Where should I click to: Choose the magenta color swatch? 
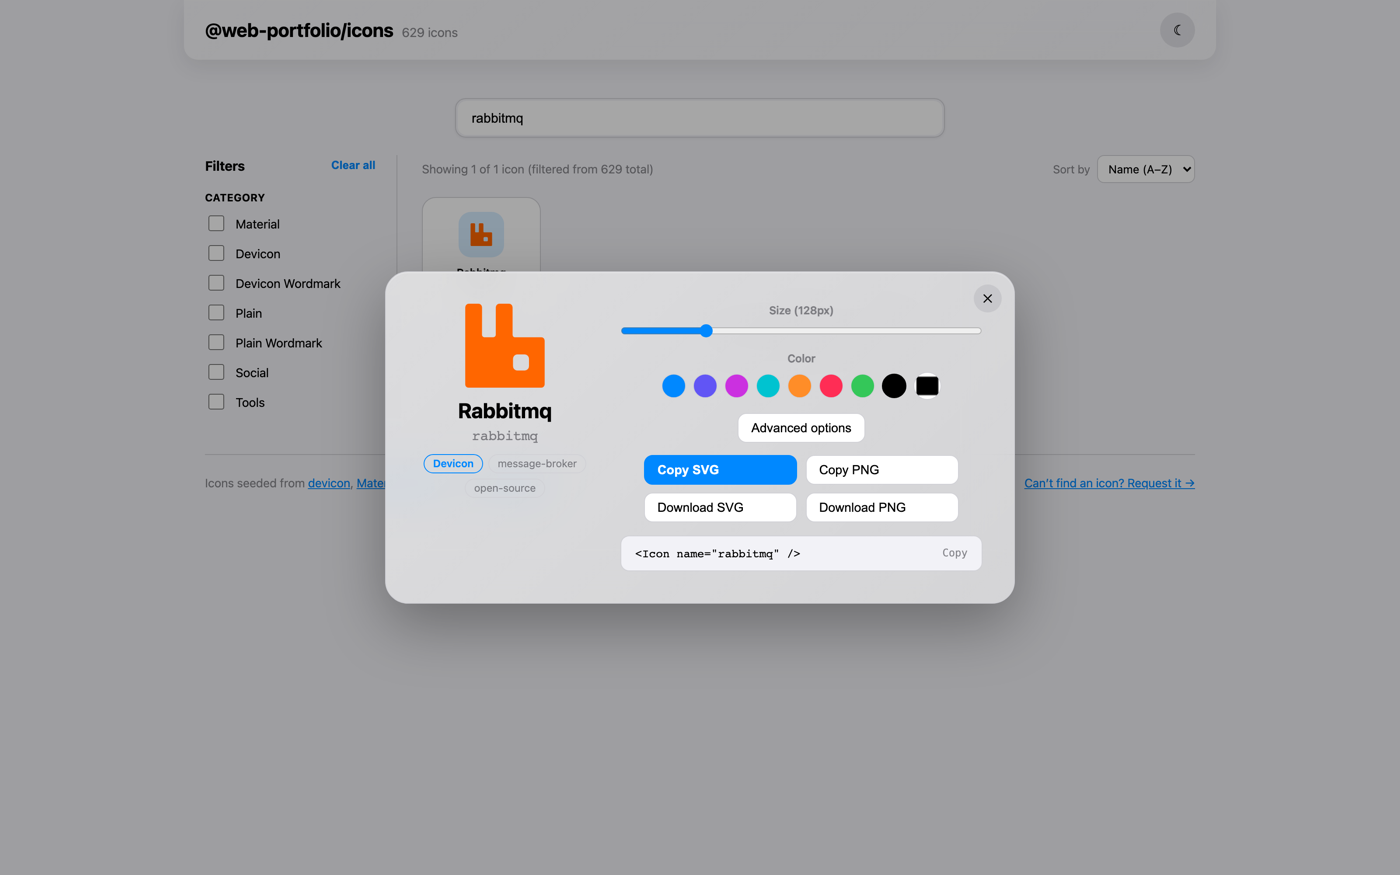point(737,386)
